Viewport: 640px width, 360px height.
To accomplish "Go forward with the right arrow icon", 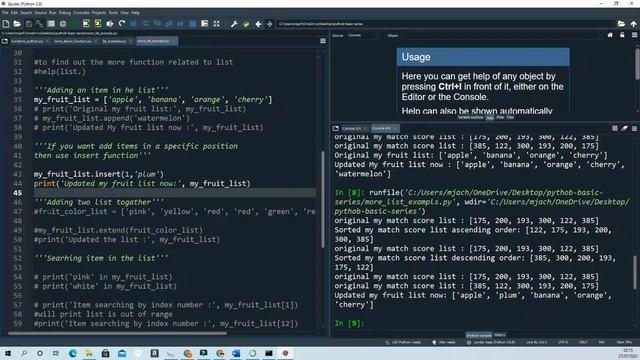I will click(x=269, y=24).
